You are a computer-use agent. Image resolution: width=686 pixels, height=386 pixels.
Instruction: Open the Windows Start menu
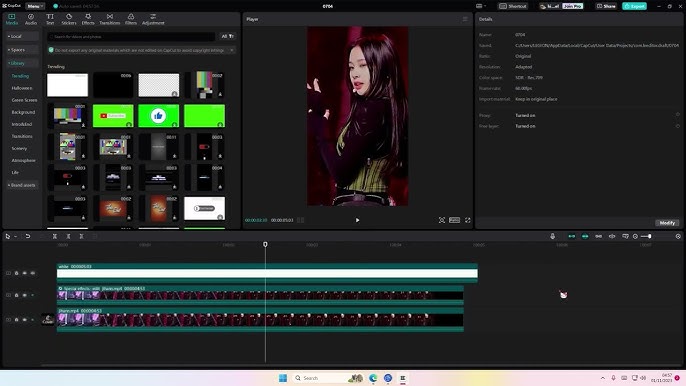pyautogui.click(x=283, y=378)
